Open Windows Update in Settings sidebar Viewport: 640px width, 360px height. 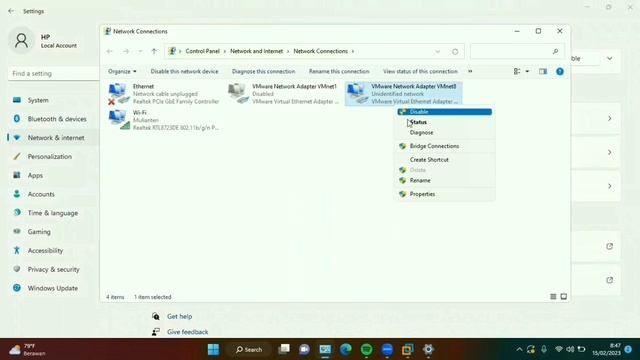click(x=53, y=288)
